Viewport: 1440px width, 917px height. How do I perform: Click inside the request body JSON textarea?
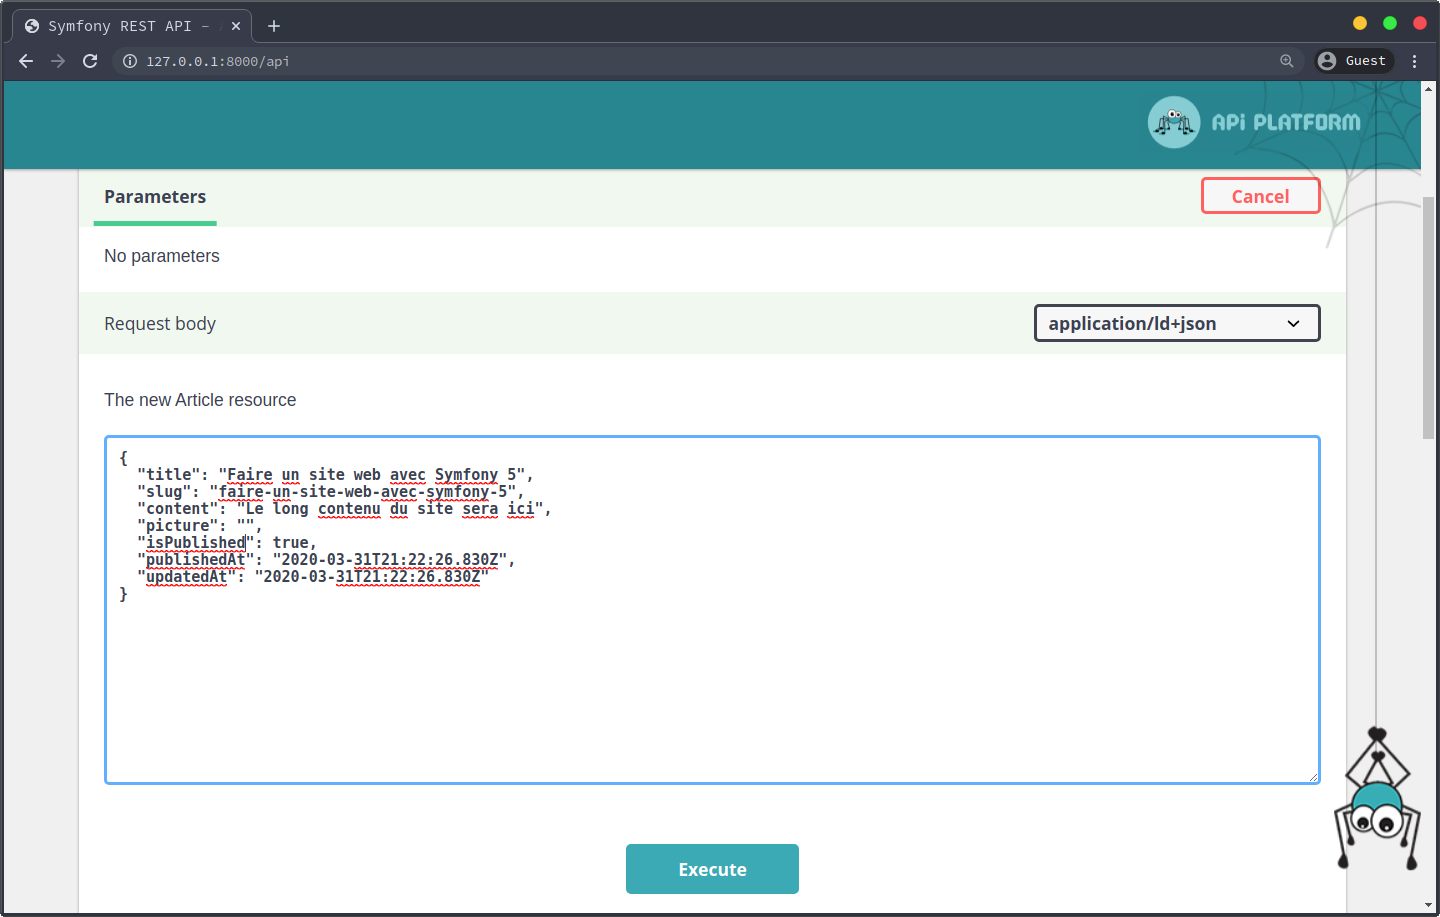tap(712, 680)
